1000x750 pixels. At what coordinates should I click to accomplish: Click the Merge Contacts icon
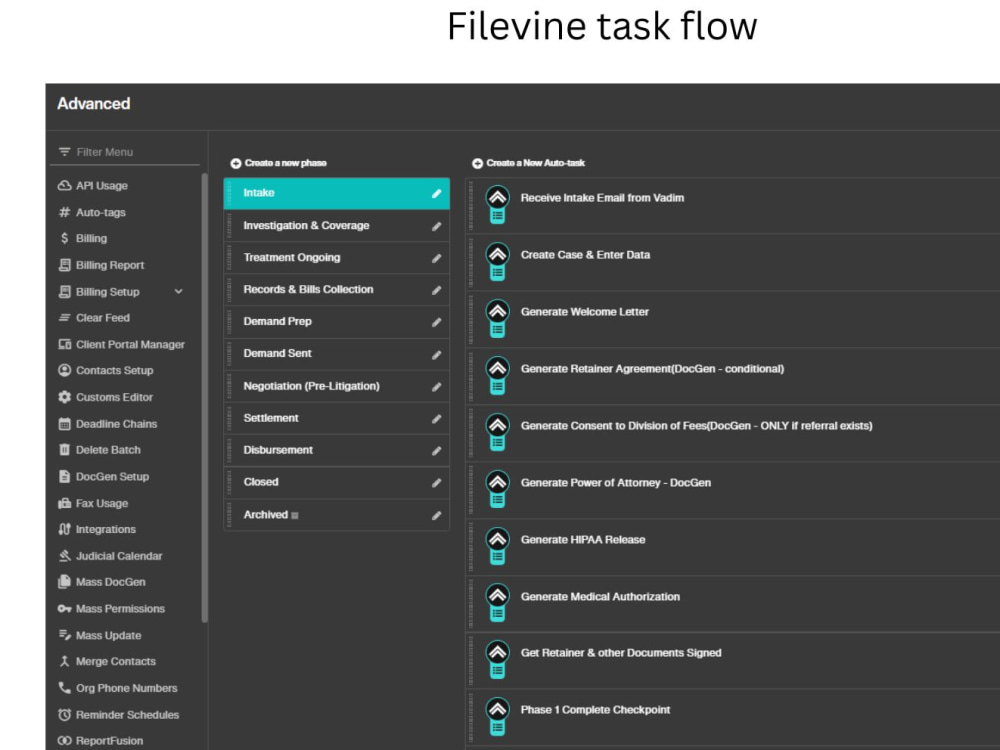[64, 661]
